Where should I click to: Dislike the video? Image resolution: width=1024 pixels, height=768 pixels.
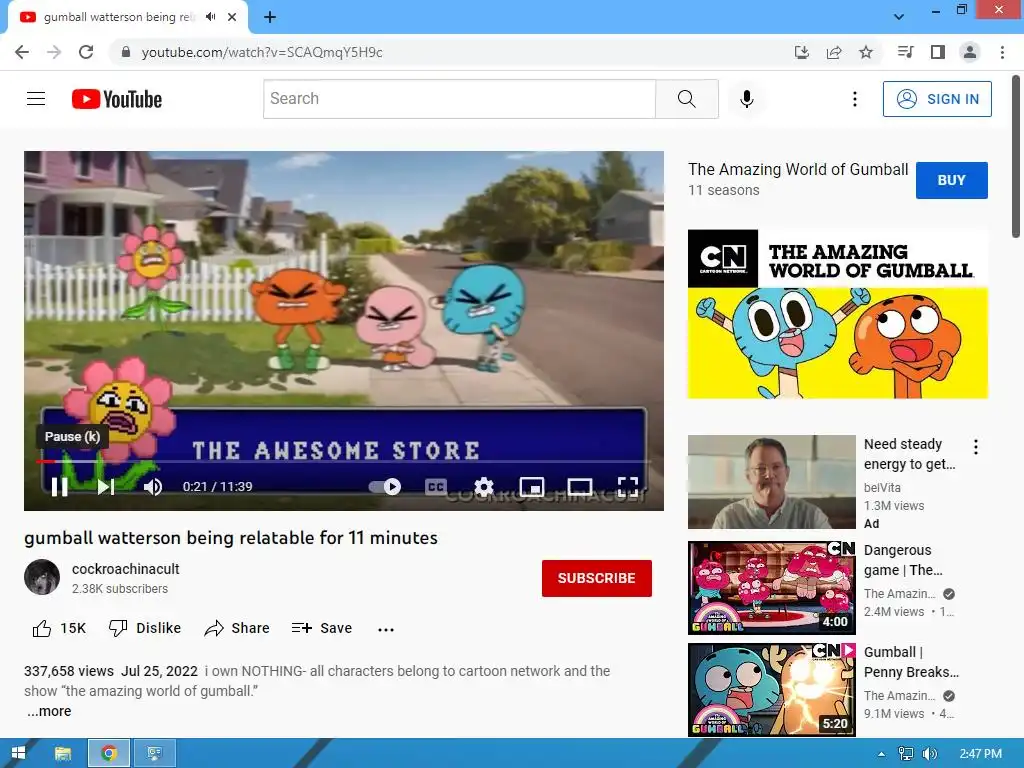145,628
